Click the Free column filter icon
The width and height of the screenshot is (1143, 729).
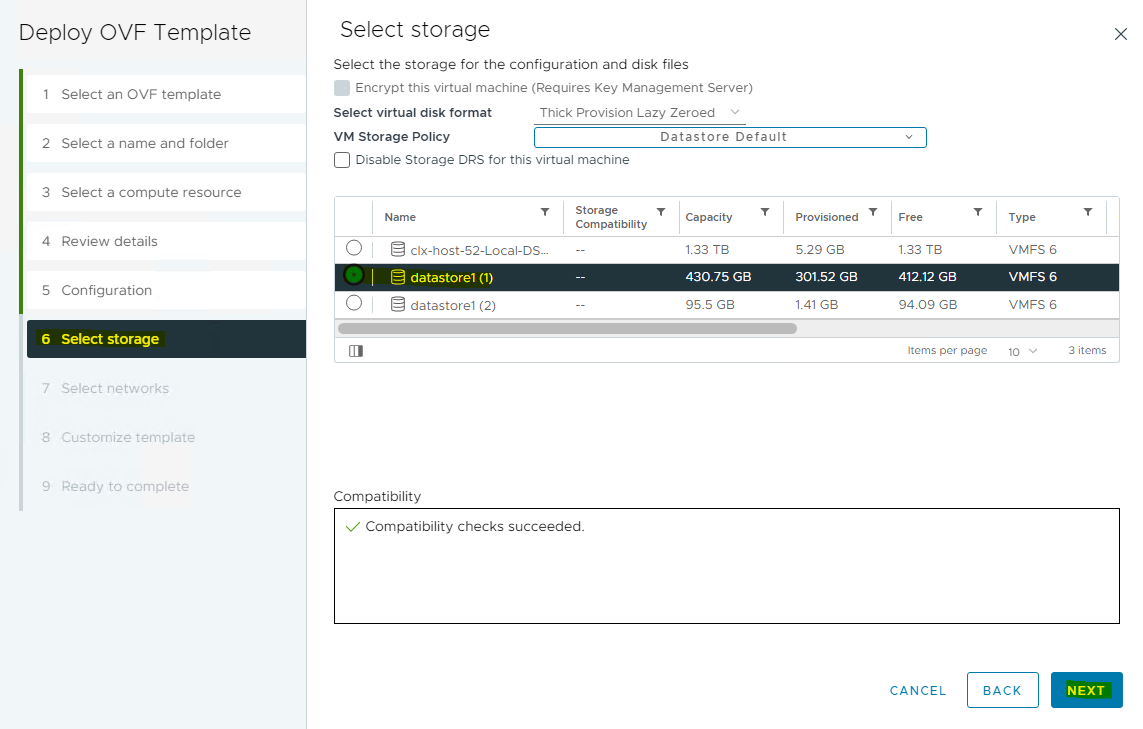click(980, 212)
